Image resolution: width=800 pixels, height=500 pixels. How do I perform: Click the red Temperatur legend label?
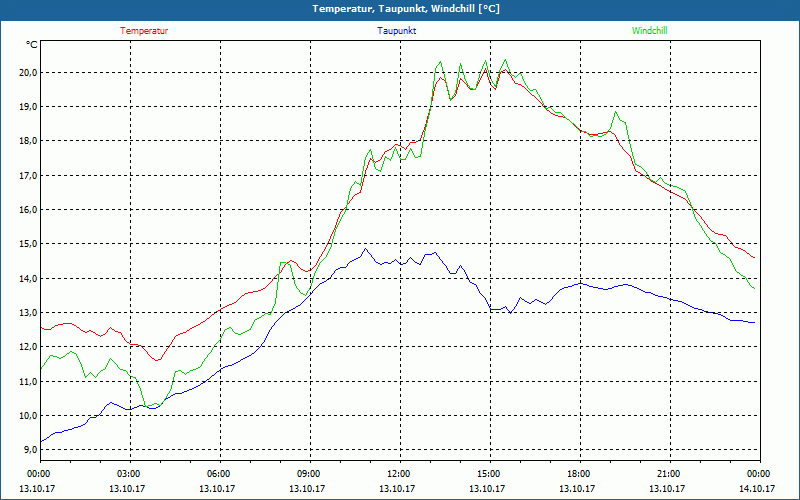tap(144, 31)
